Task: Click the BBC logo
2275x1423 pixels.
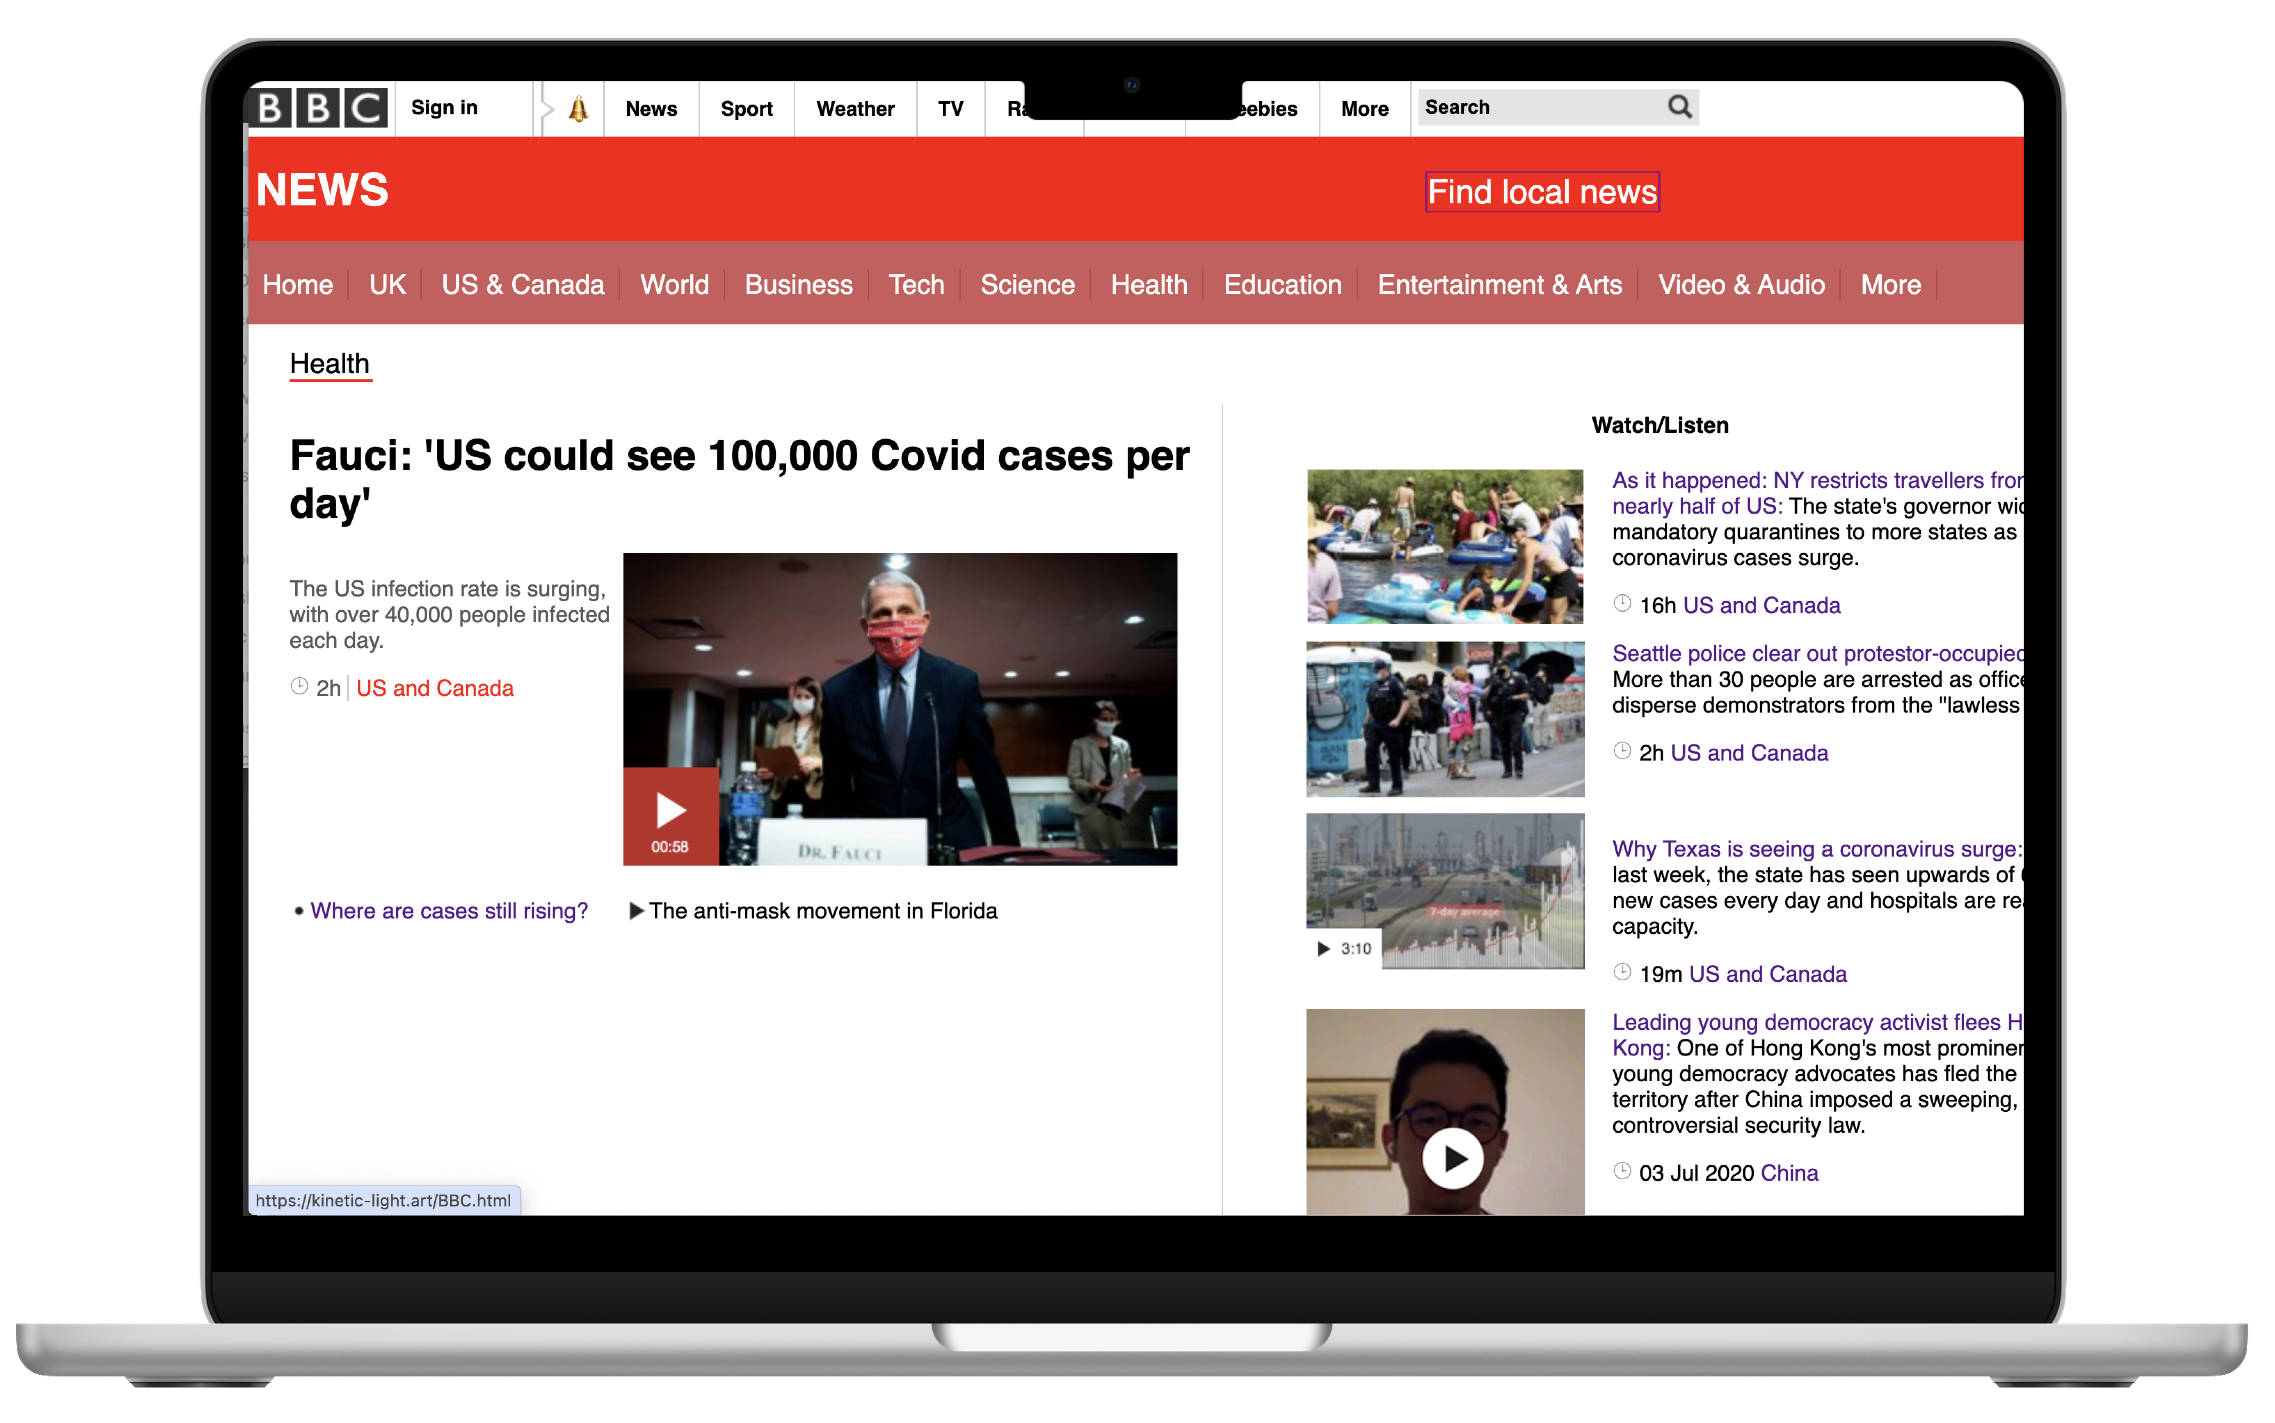Action: (318, 108)
